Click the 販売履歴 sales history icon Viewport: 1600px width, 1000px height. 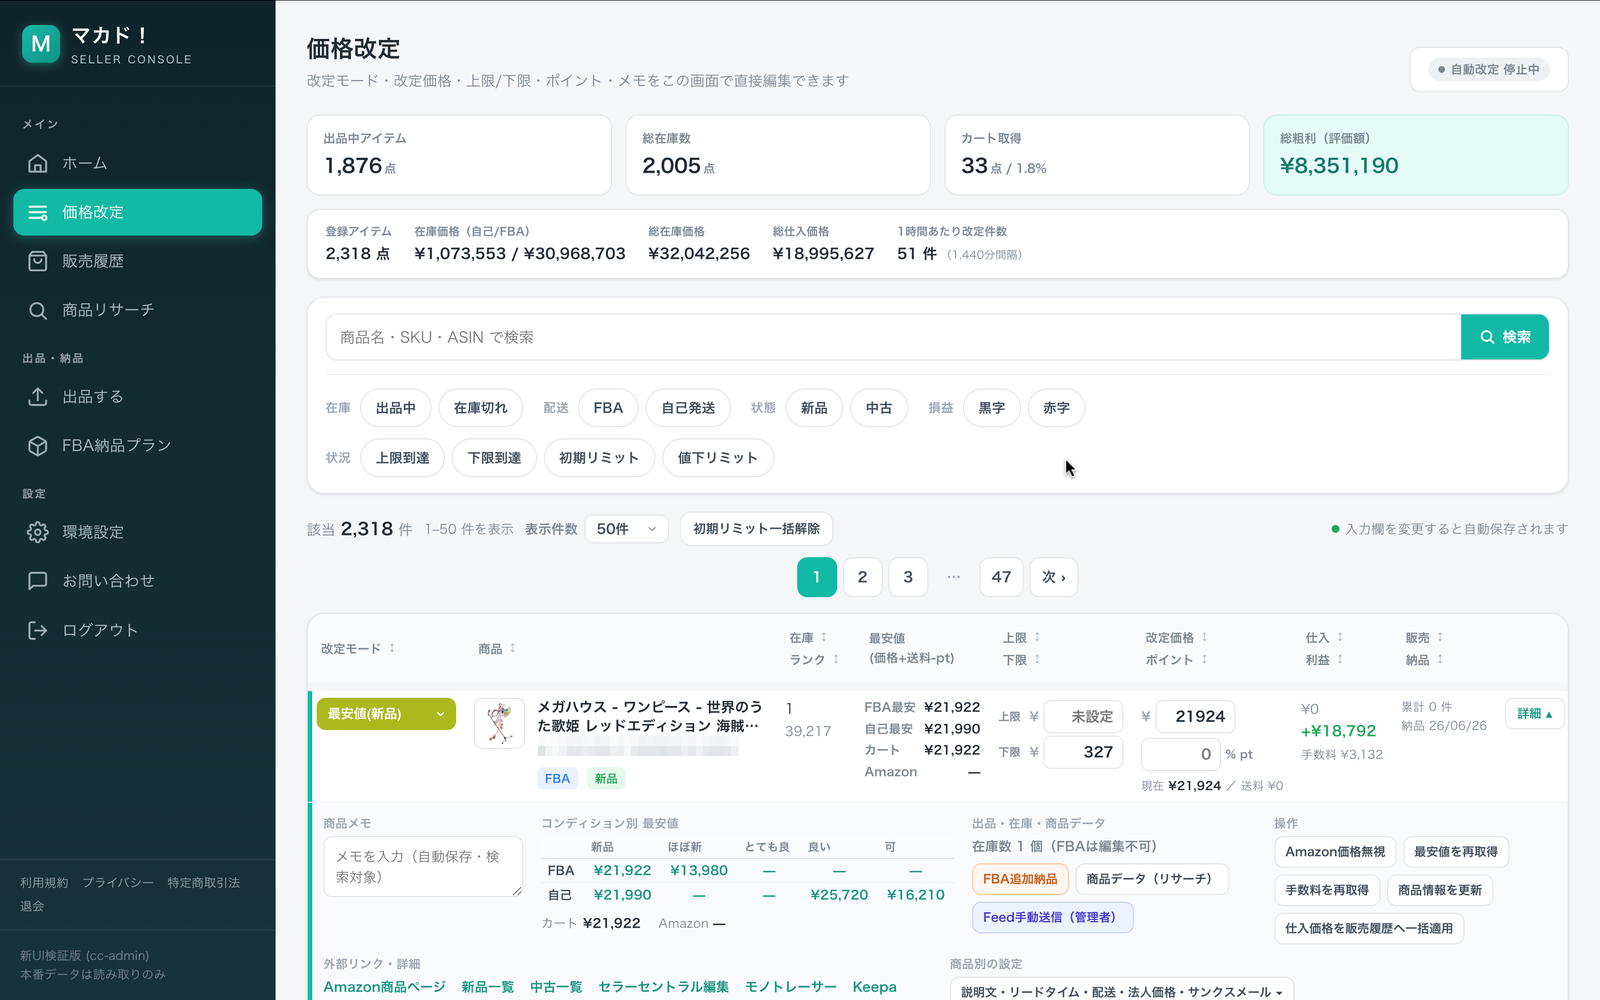(38, 261)
